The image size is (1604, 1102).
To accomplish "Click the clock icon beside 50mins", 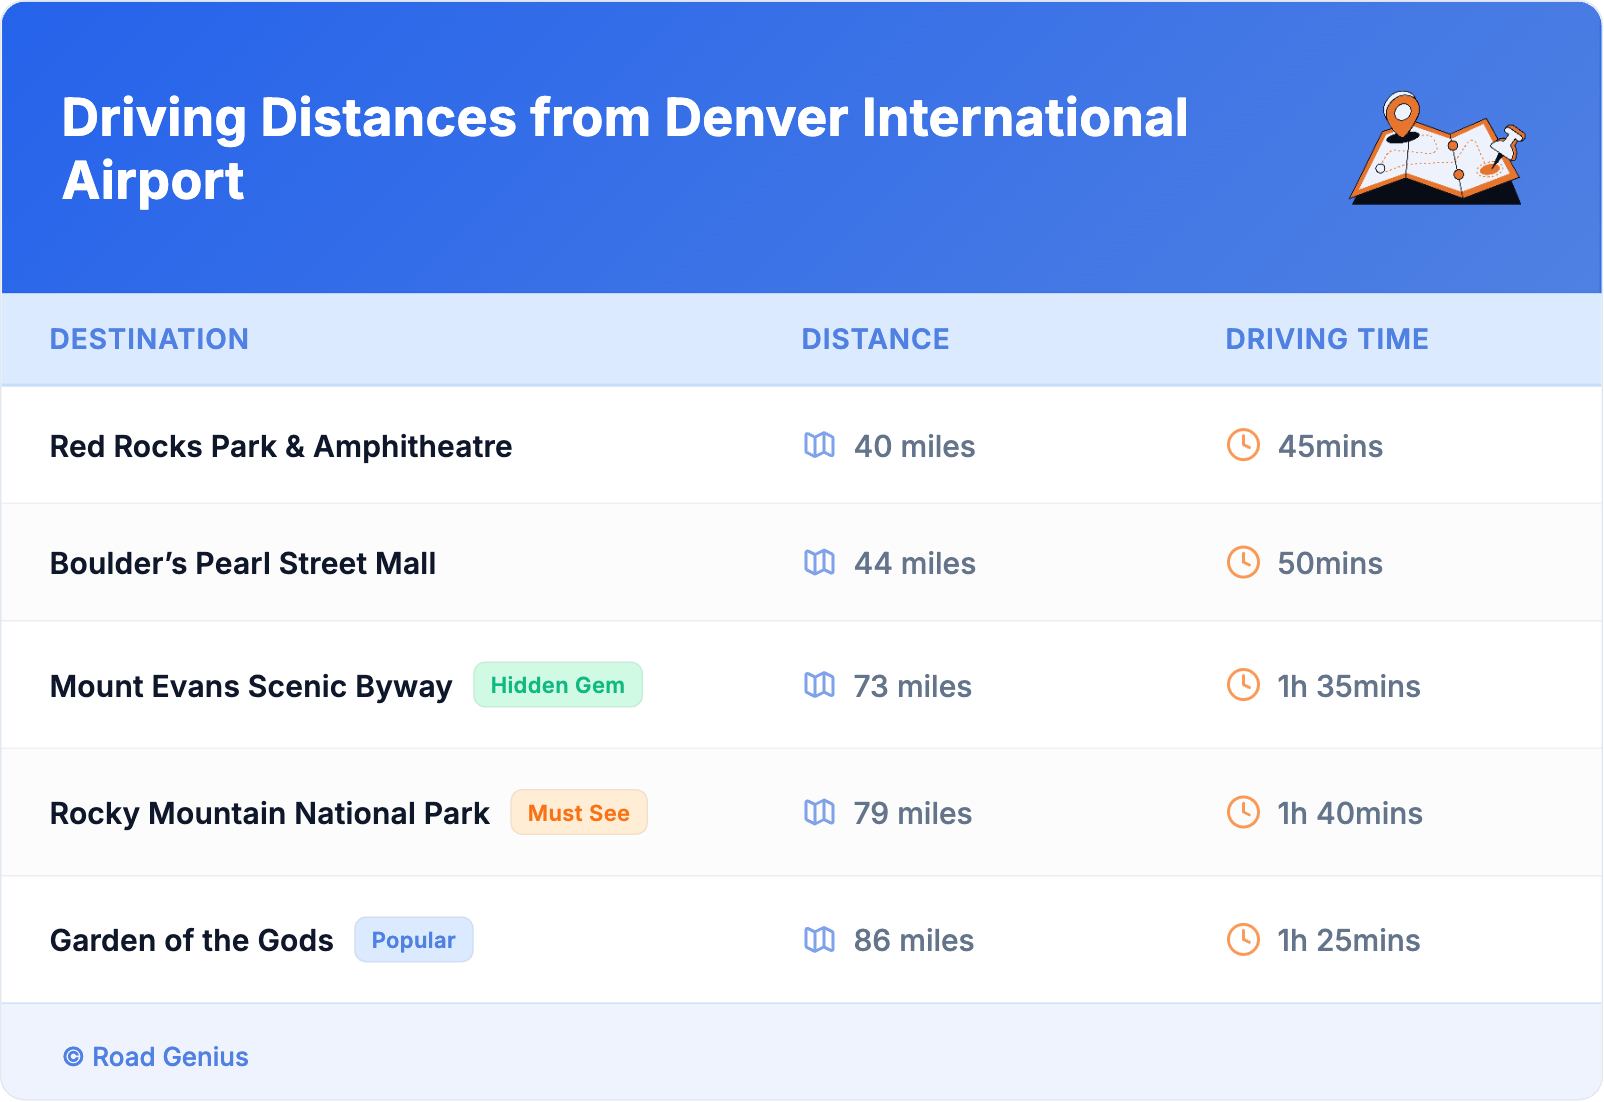I will click(1243, 562).
